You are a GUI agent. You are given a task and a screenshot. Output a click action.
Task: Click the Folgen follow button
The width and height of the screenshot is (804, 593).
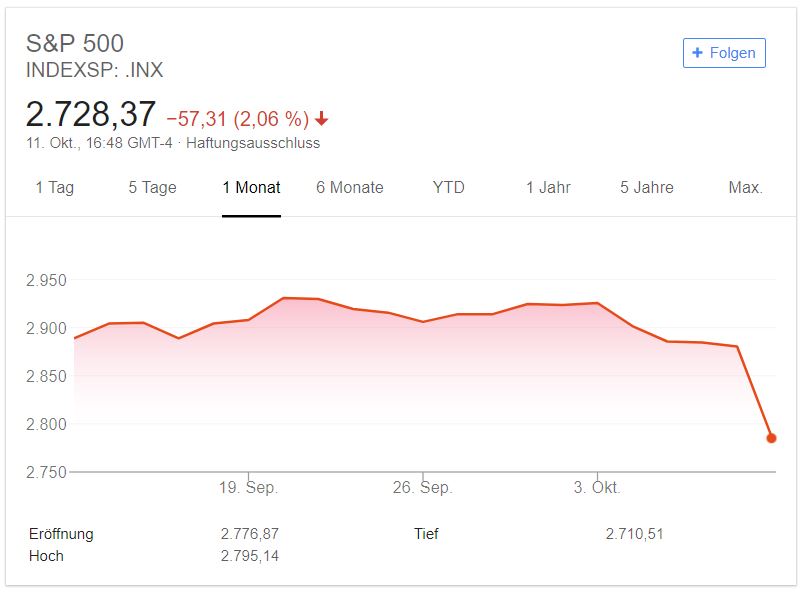pyautogui.click(x=724, y=53)
